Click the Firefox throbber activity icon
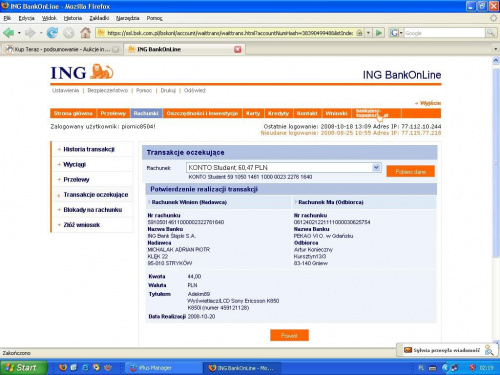The image size is (500, 375). 494,18
